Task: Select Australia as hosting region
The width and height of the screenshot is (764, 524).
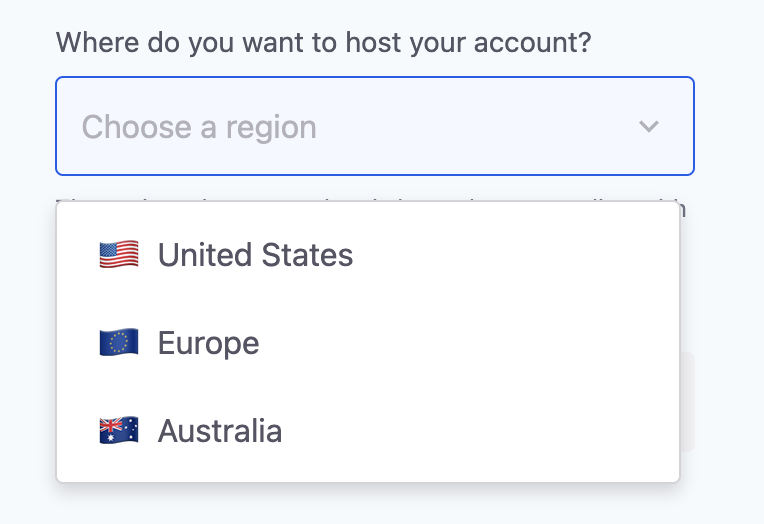Action: point(220,431)
